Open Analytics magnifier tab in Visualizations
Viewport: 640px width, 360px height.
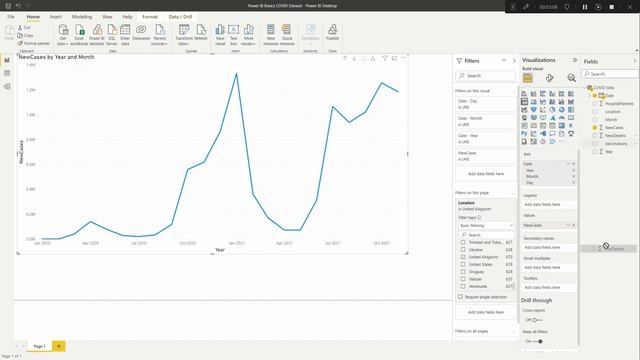coord(571,78)
